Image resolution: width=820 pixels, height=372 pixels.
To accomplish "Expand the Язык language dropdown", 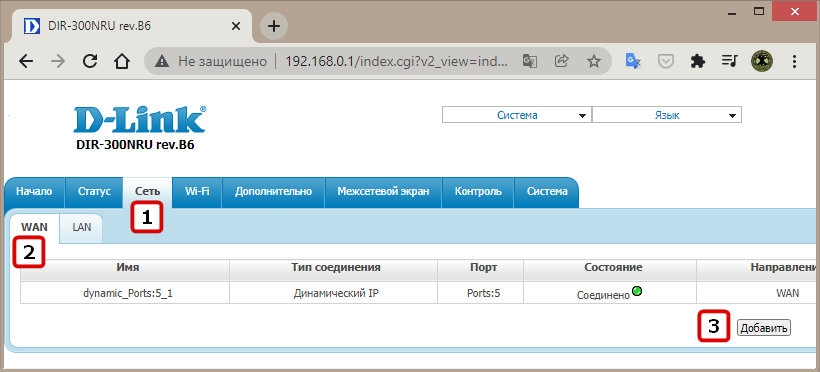I will click(x=667, y=116).
